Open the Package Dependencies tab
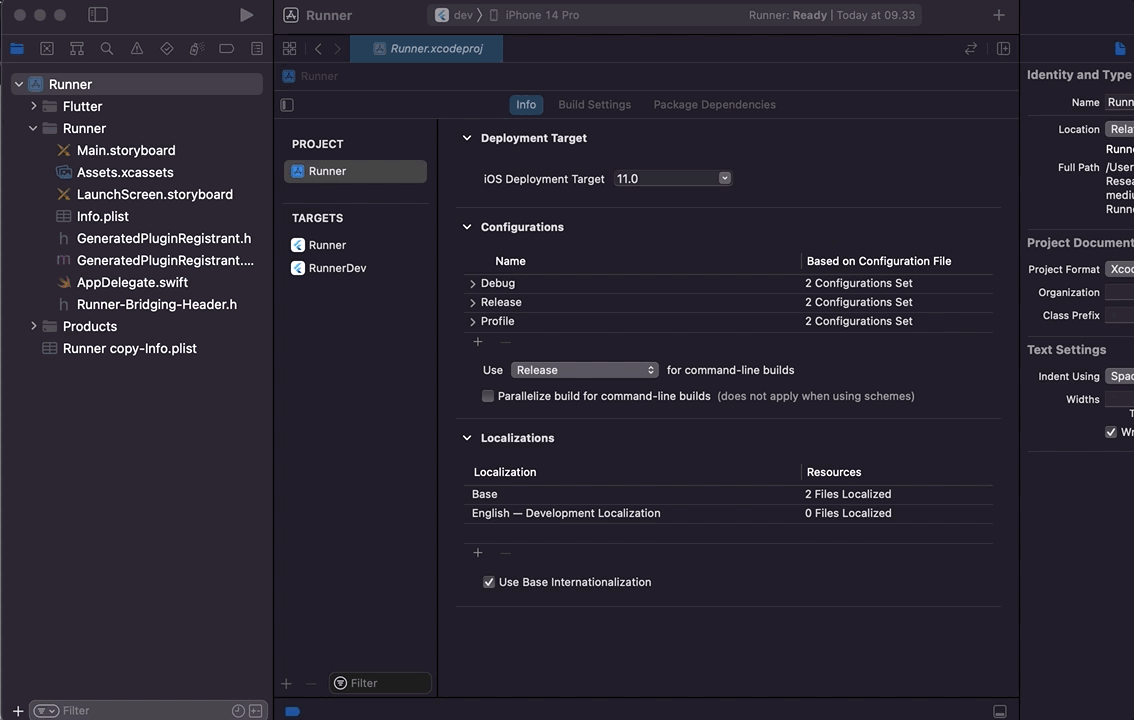This screenshot has height=720, width=1134. pos(714,104)
